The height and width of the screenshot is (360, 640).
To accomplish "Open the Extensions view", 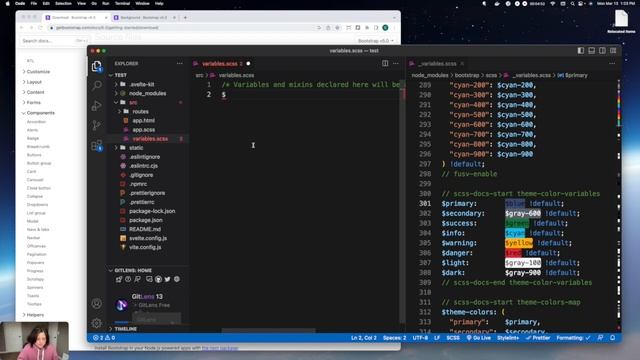I will (97, 145).
